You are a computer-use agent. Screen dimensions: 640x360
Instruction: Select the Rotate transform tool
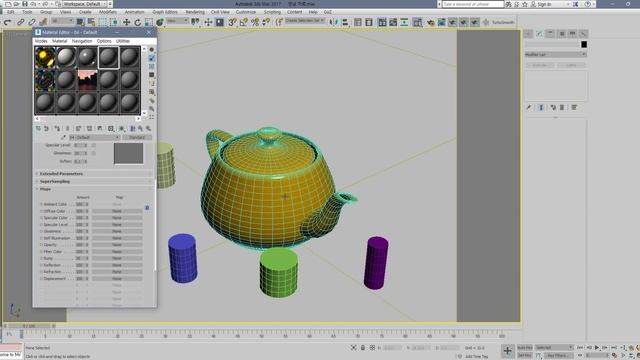138,22
